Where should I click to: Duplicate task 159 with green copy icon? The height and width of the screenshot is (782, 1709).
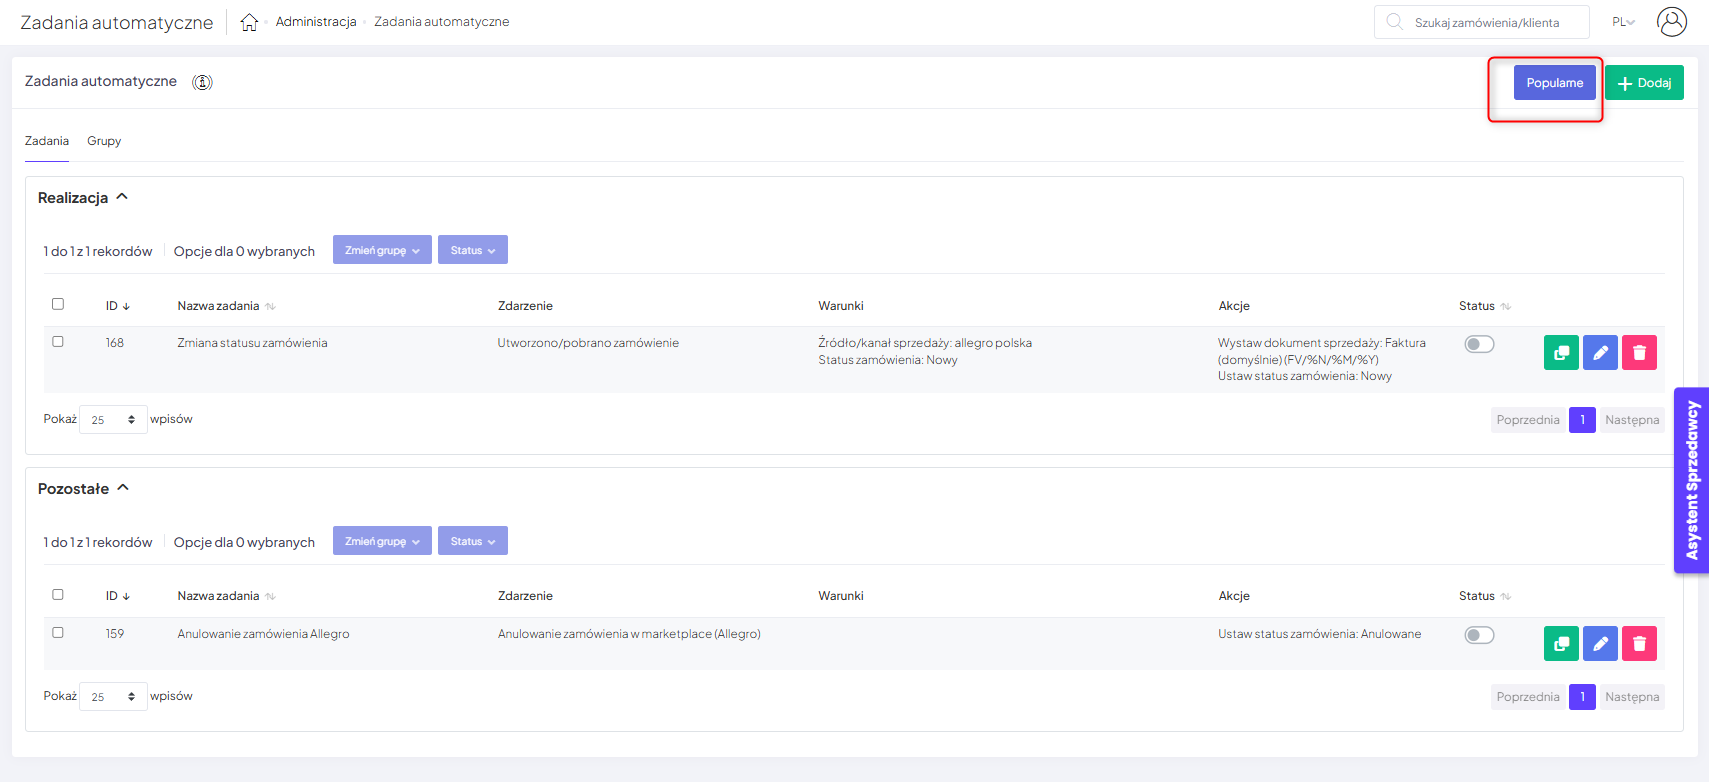pyautogui.click(x=1560, y=643)
